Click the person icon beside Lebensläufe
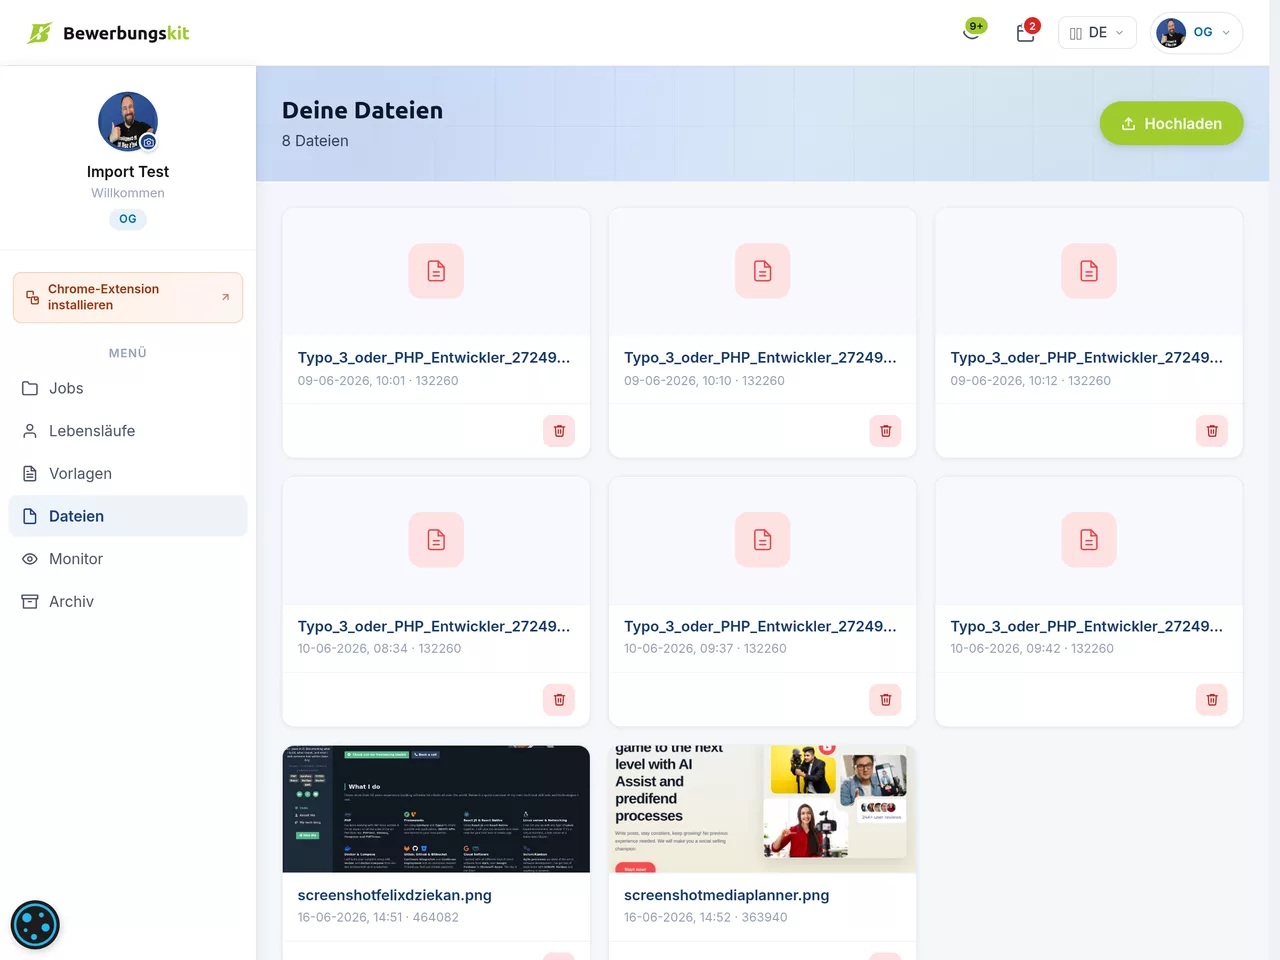Viewport: 1280px width, 960px height. pyautogui.click(x=30, y=431)
